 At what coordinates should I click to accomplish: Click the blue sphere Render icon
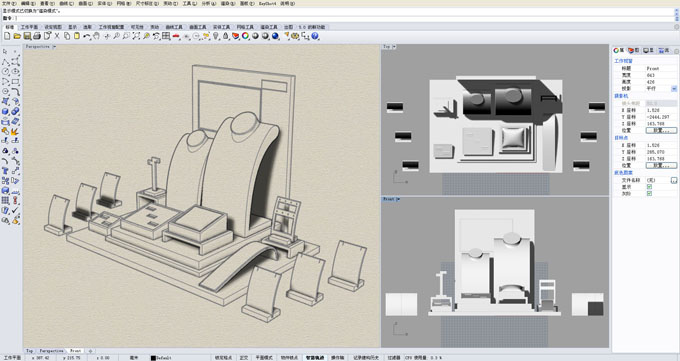(275, 36)
